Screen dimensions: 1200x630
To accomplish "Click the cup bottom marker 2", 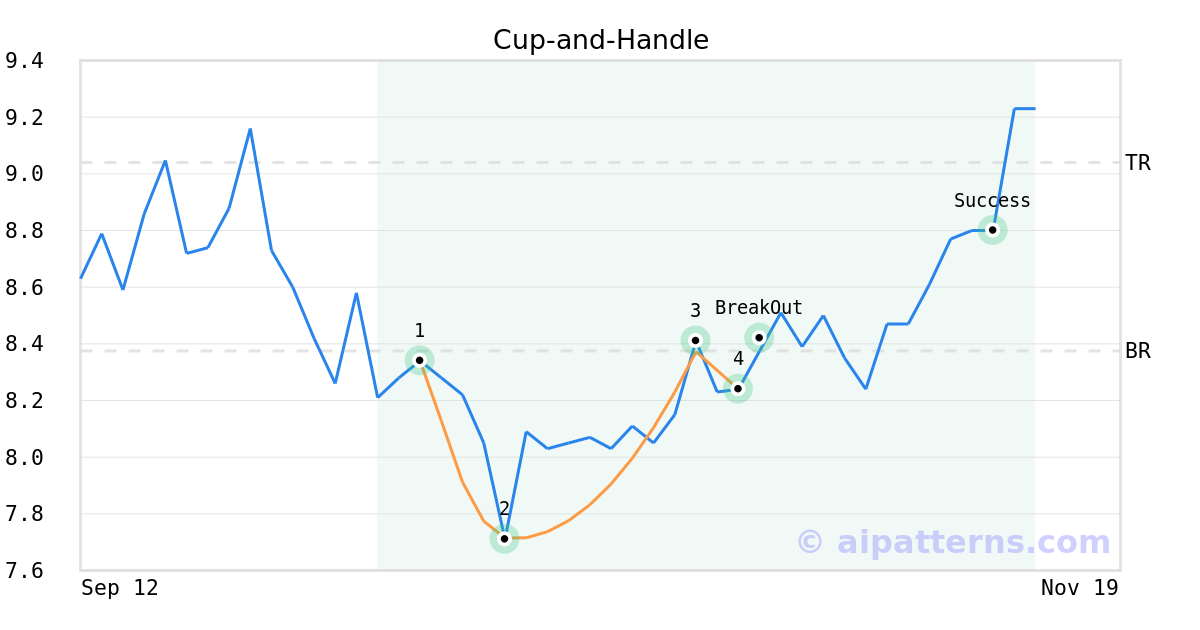I will pyautogui.click(x=505, y=539).
